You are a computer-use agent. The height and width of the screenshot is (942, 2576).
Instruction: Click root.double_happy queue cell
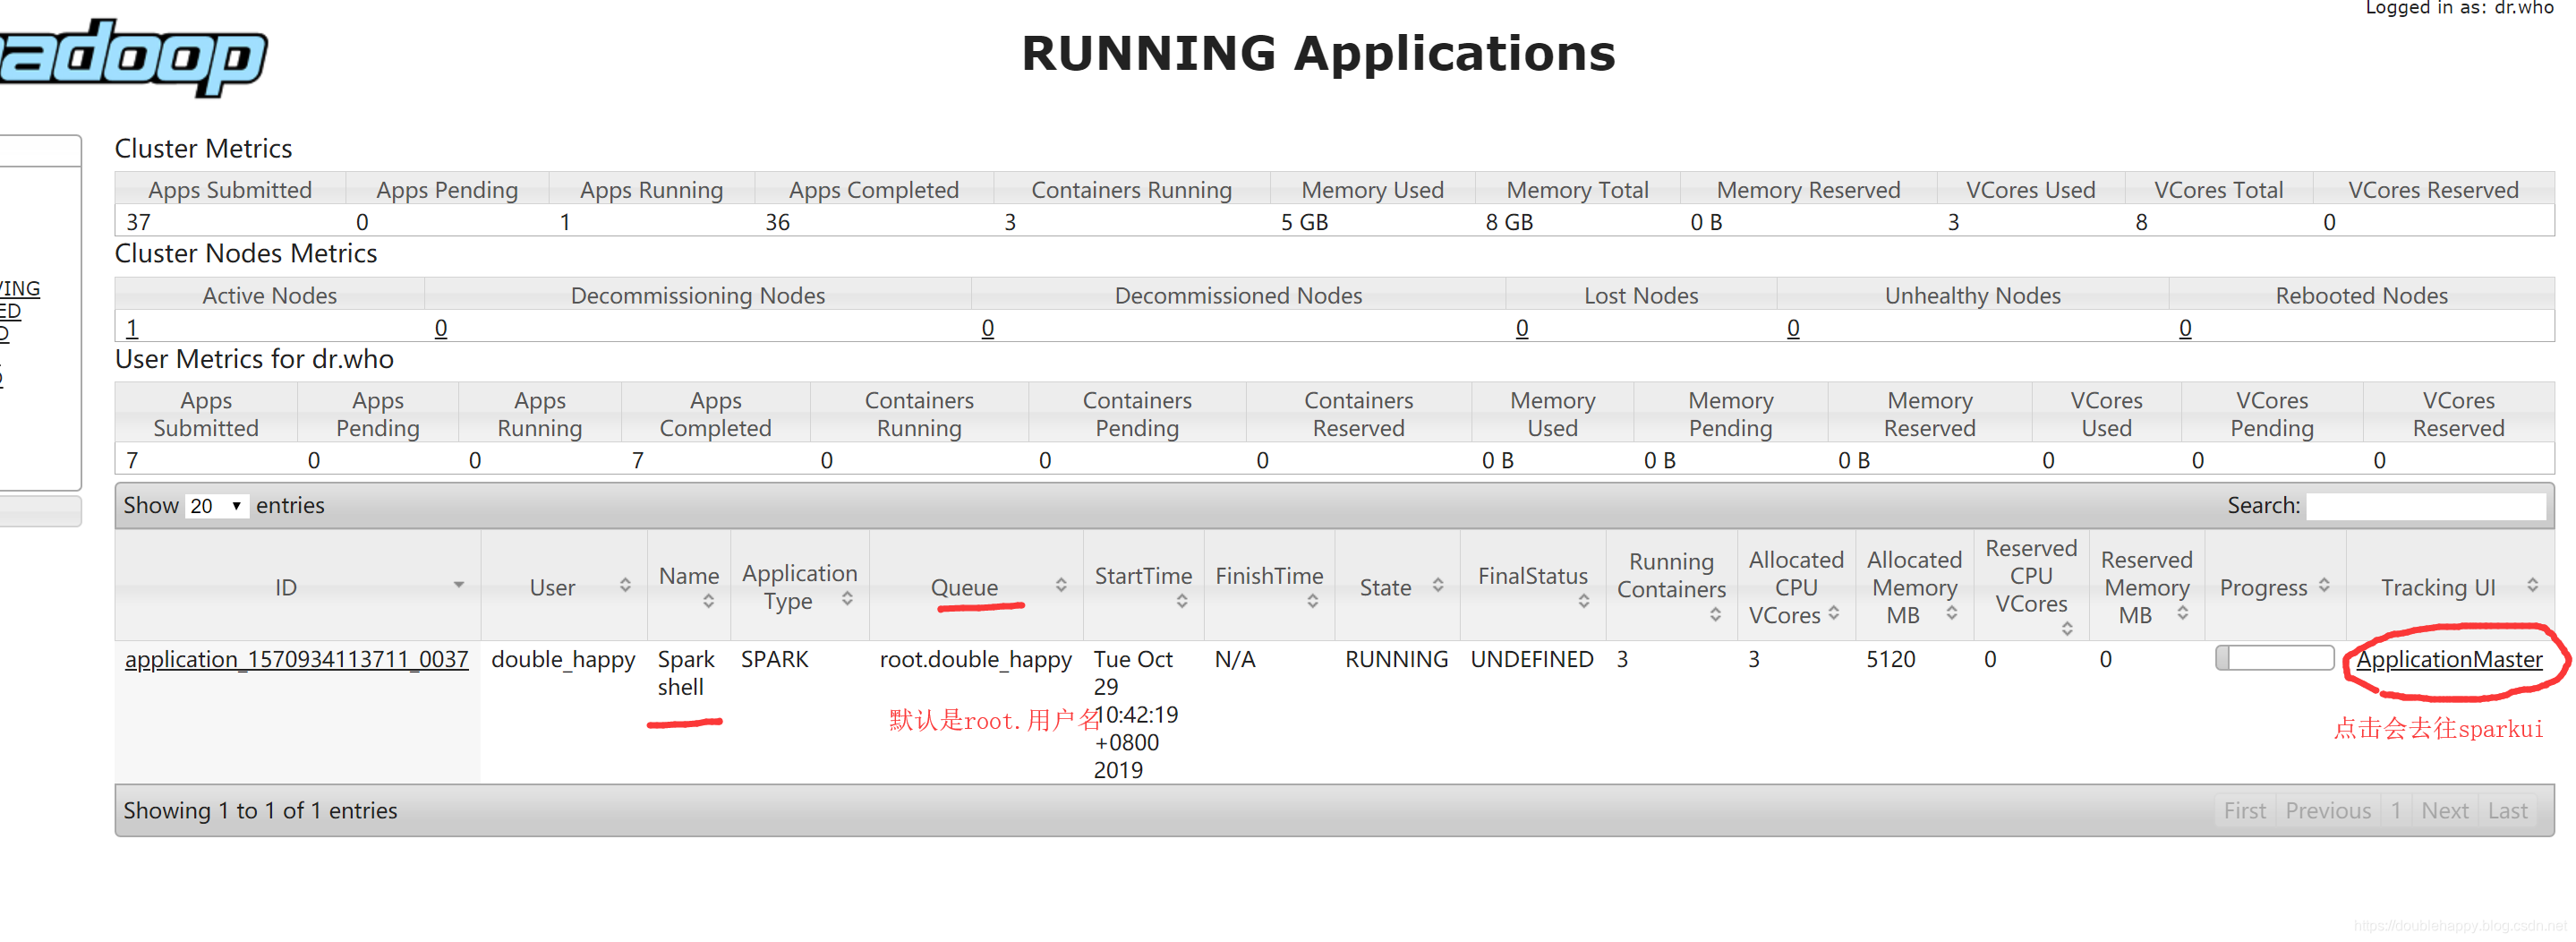[975, 660]
